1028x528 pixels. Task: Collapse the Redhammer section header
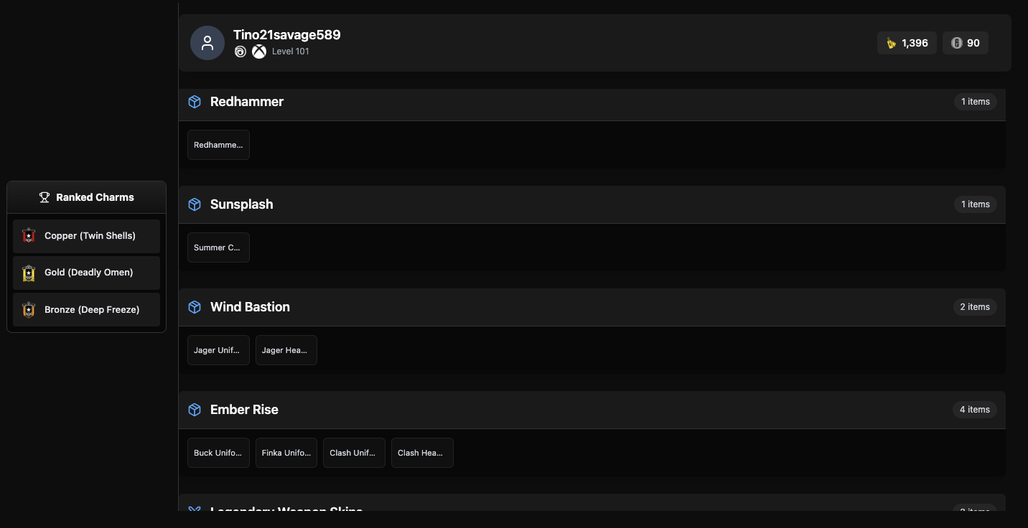pyautogui.click(x=592, y=102)
